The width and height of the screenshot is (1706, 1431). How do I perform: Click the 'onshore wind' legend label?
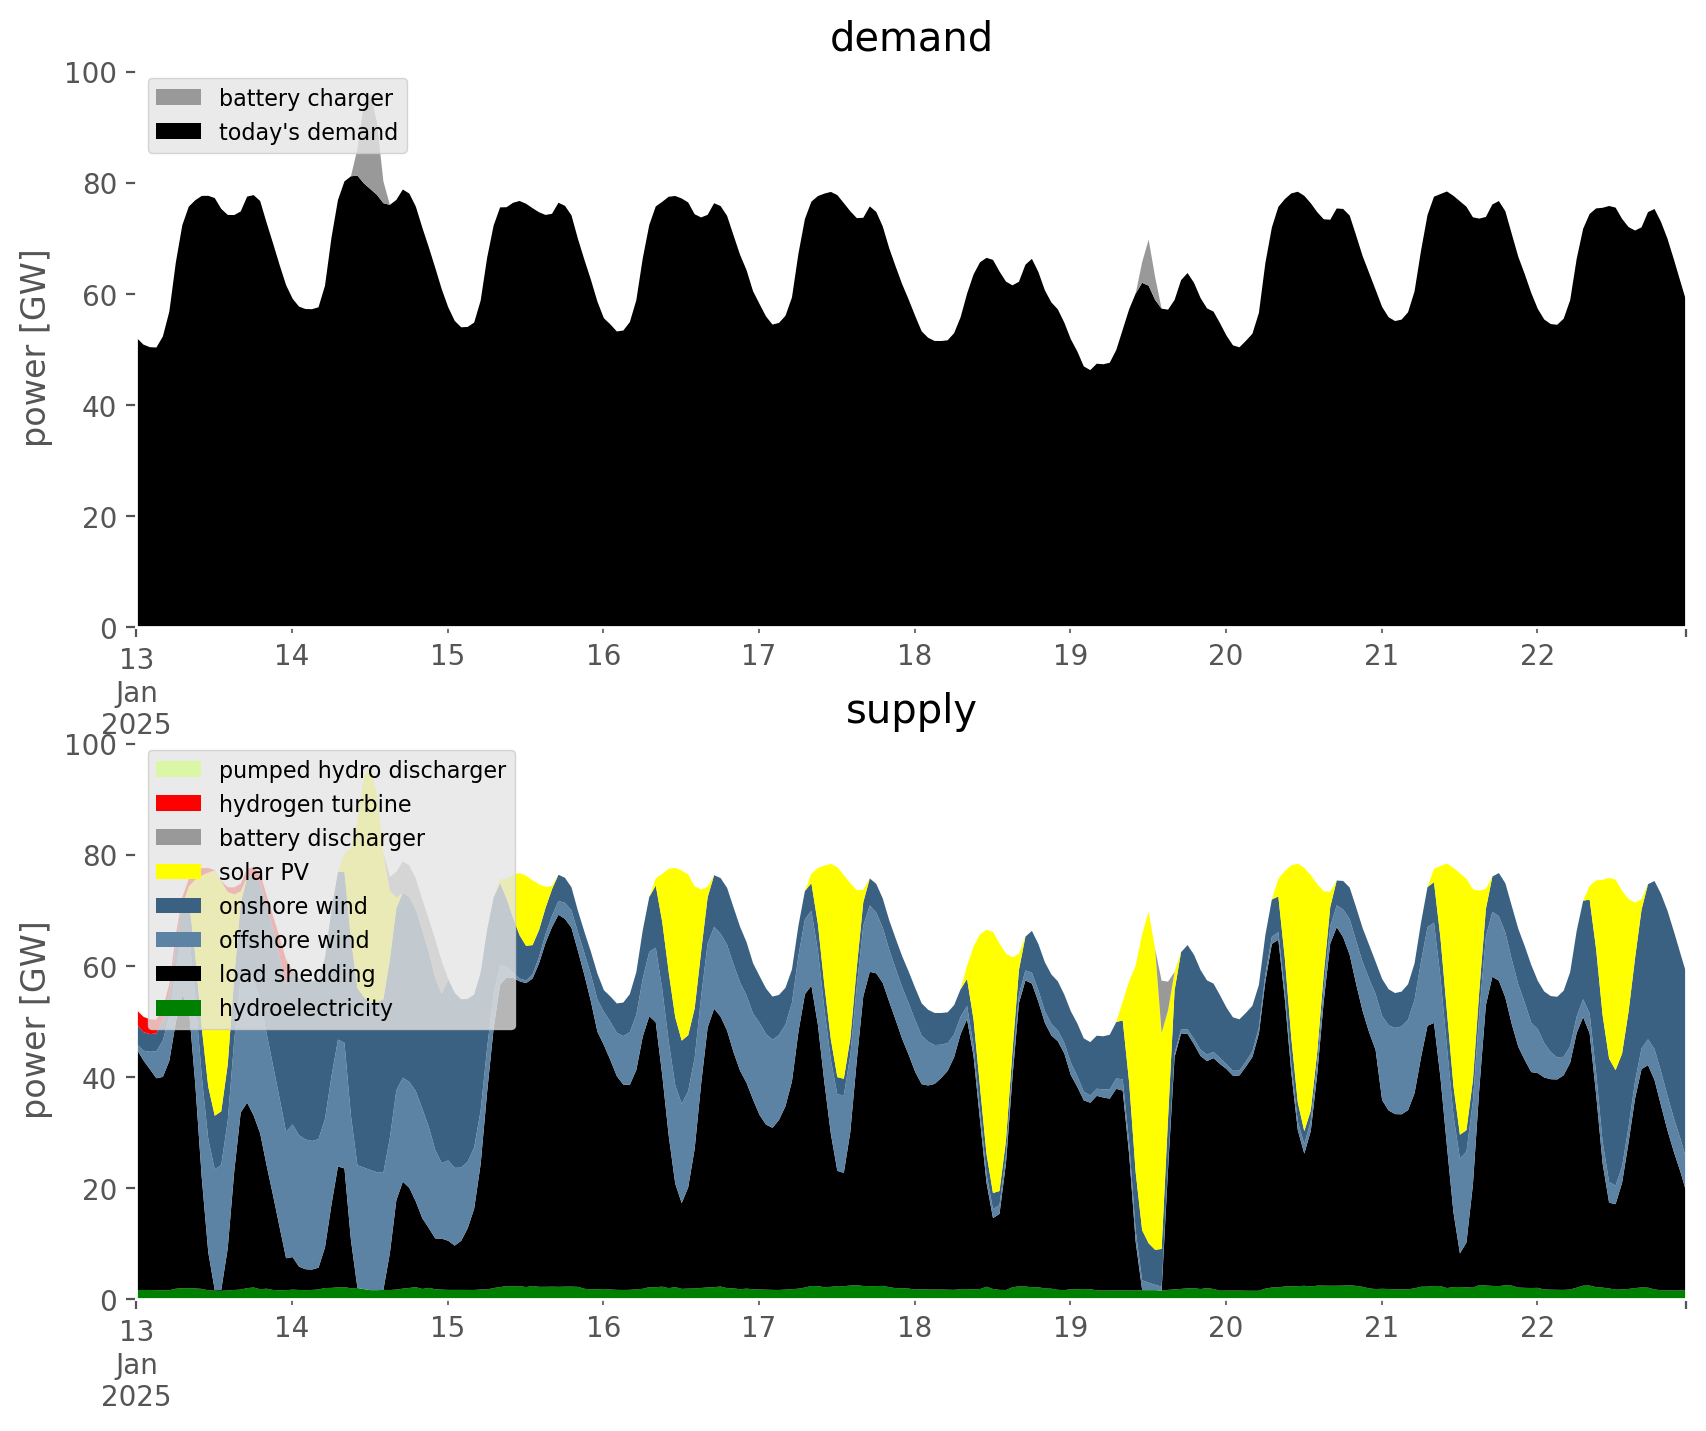[x=293, y=906]
